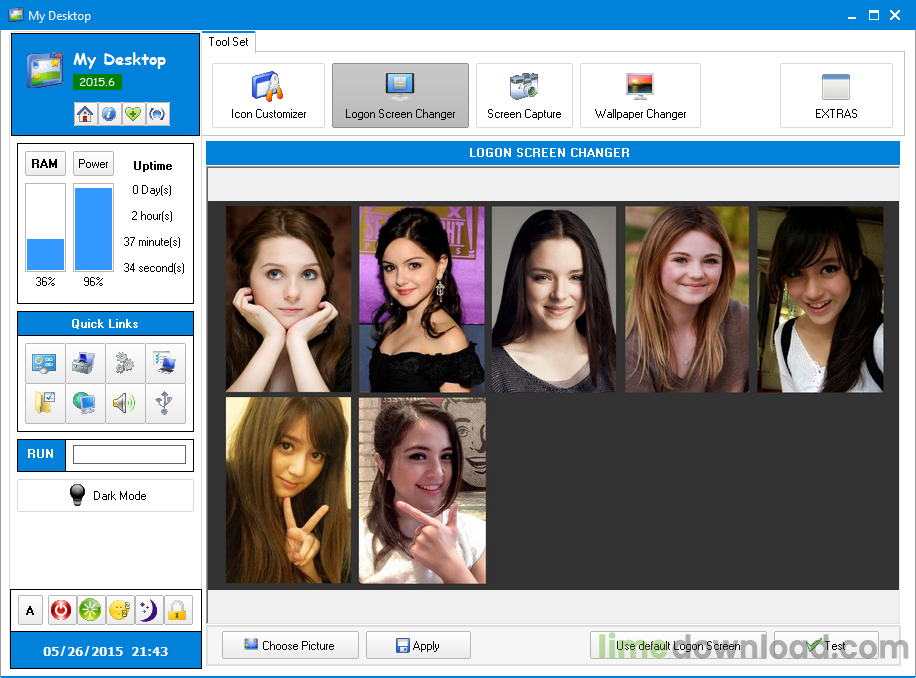Click the home icon in header
The height and width of the screenshot is (678, 916).
[x=85, y=114]
